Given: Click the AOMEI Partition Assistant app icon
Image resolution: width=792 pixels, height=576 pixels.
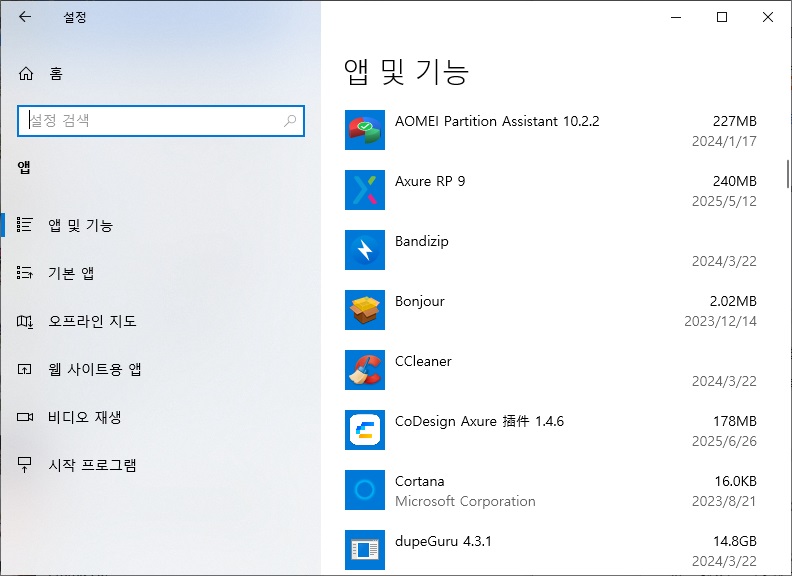Looking at the screenshot, I should point(365,130).
